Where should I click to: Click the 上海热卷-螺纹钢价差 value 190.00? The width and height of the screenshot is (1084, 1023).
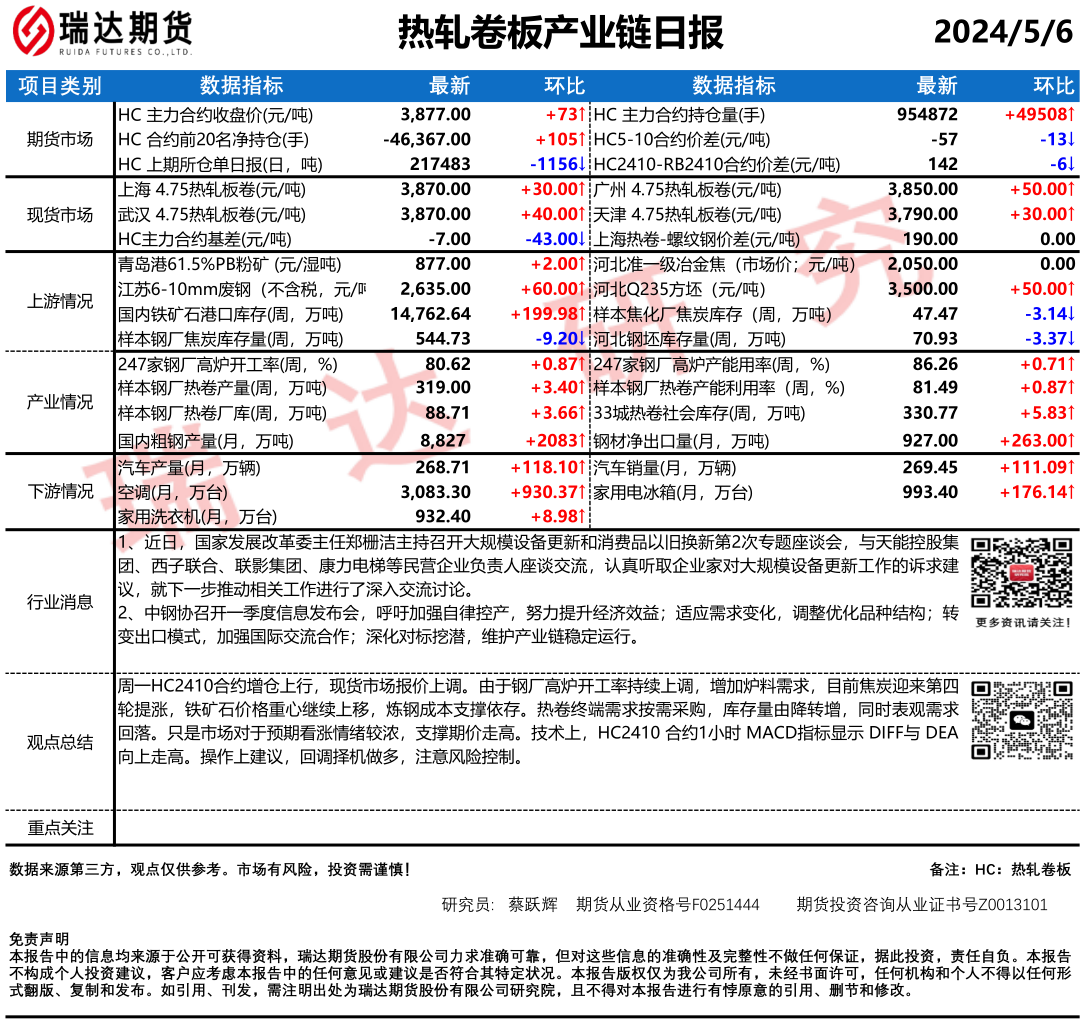click(931, 239)
